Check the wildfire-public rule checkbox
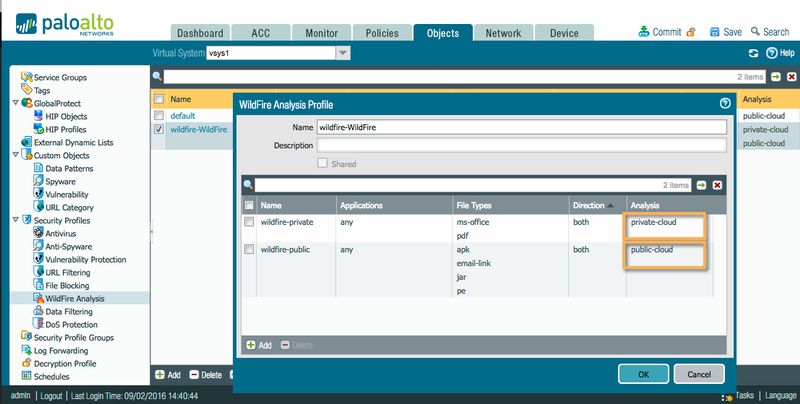Viewport: 800px width, 404px height. click(249, 249)
